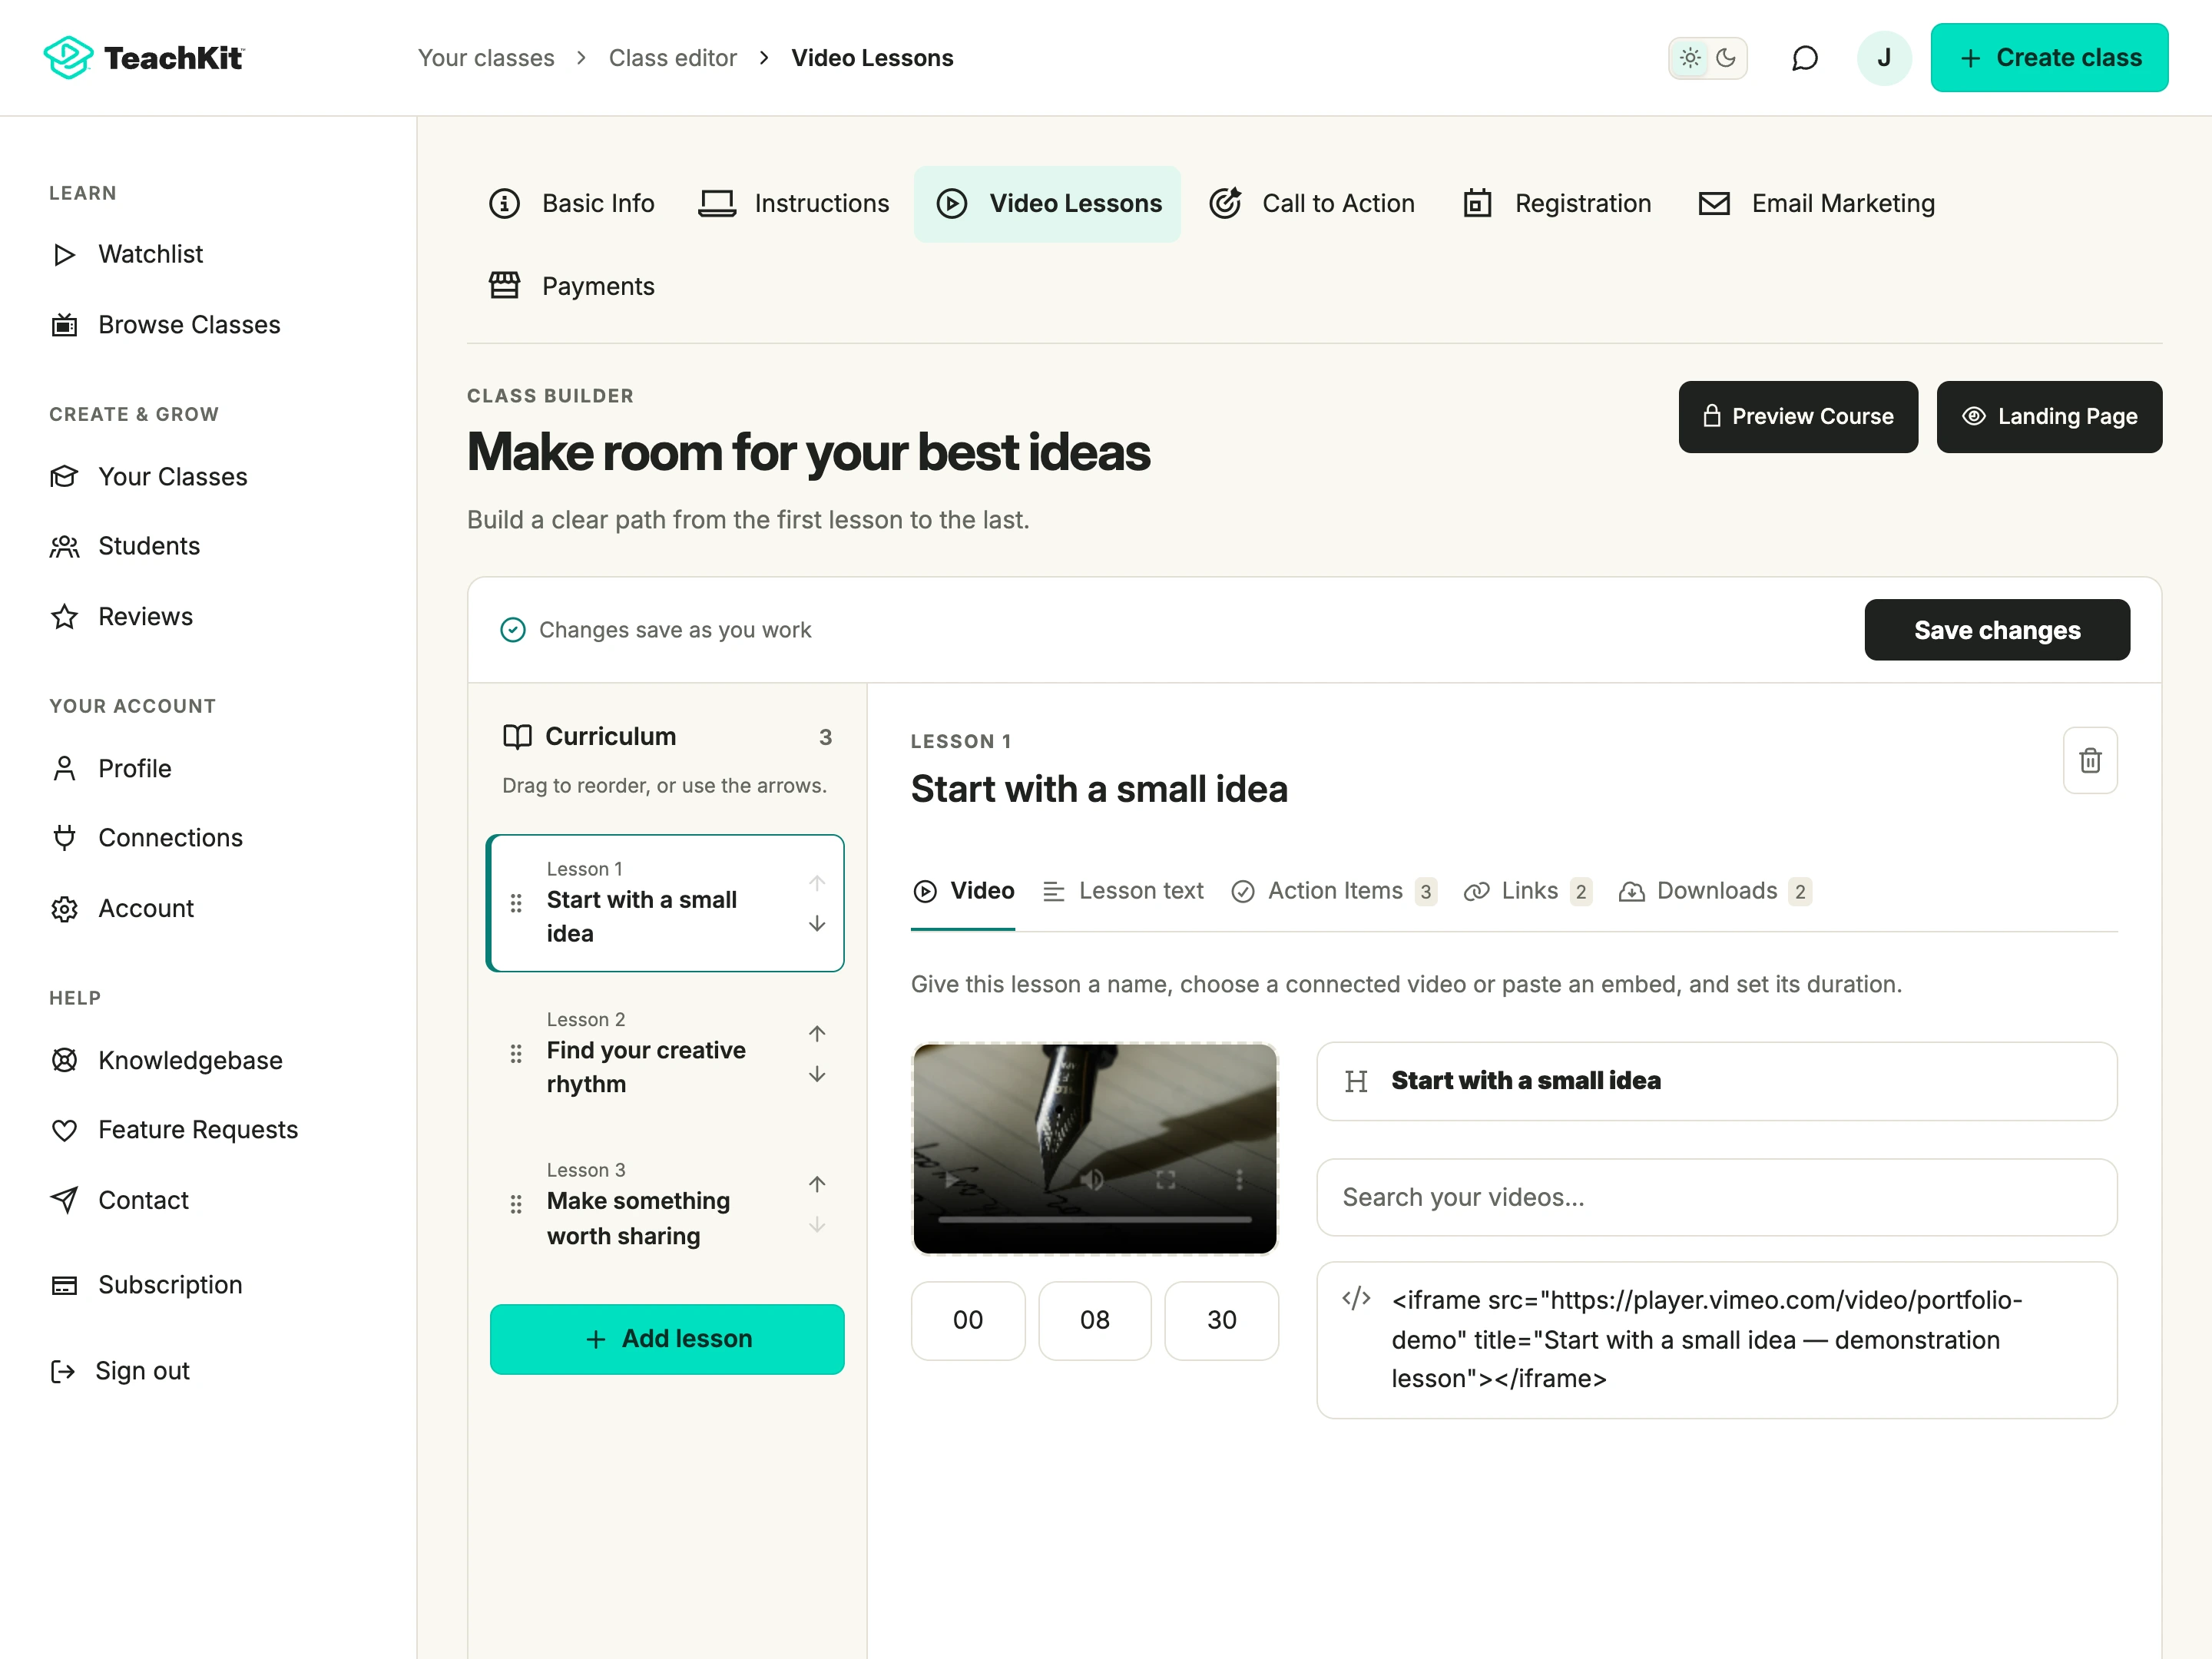Open the Instructions tab
This screenshot has height=1659, width=2212.
point(794,204)
